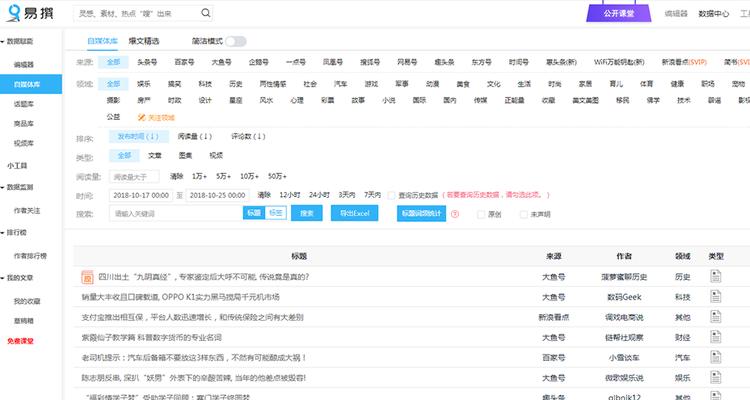Screen dimensions: 750x400
Task: Click the 关注领域 link
Action: pyautogui.click(x=161, y=117)
